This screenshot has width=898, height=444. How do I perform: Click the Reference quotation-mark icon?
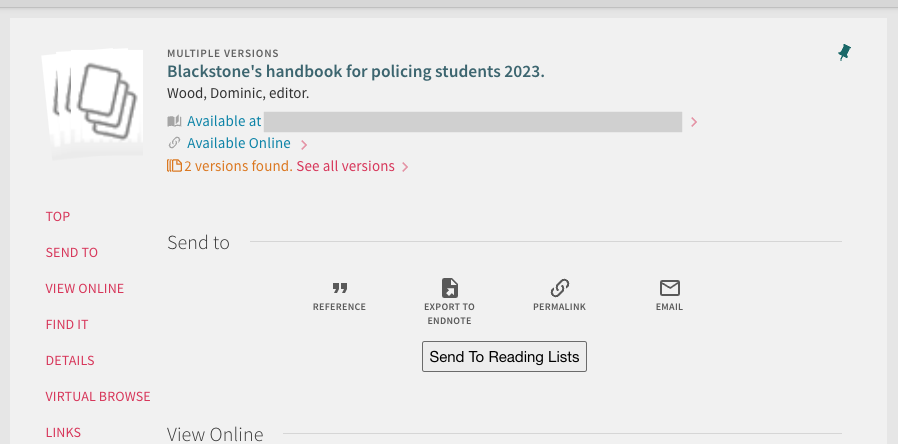340,288
